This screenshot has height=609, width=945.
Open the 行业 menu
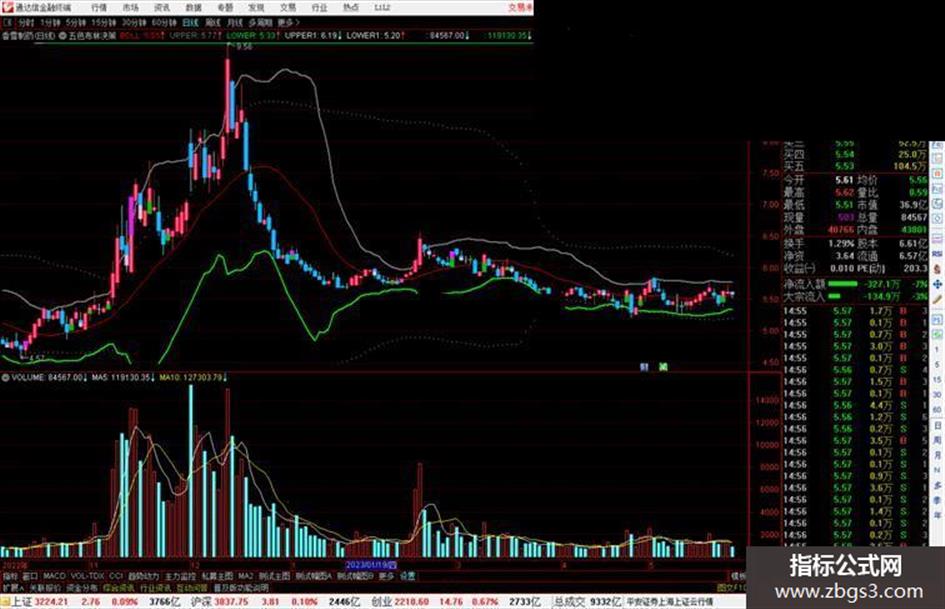319,8
